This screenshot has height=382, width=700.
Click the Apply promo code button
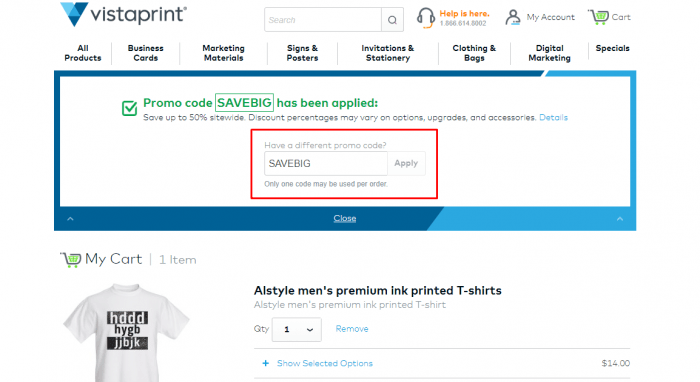[x=406, y=163]
